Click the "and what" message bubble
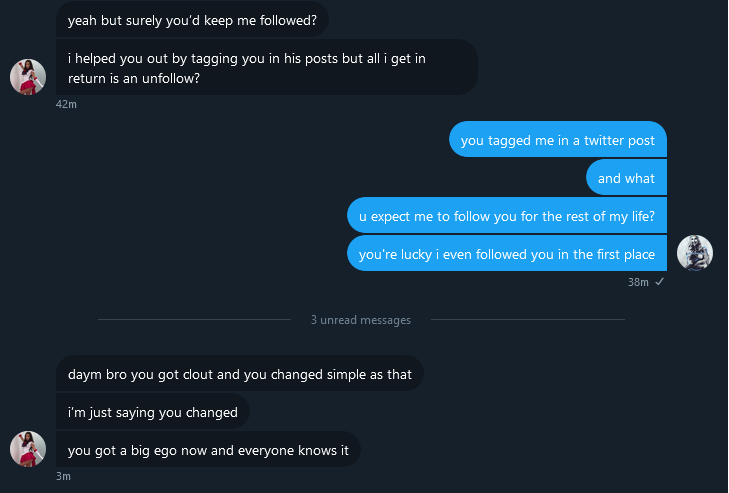Image resolution: width=729 pixels, height=493 pixels. (x=626, y=178)
